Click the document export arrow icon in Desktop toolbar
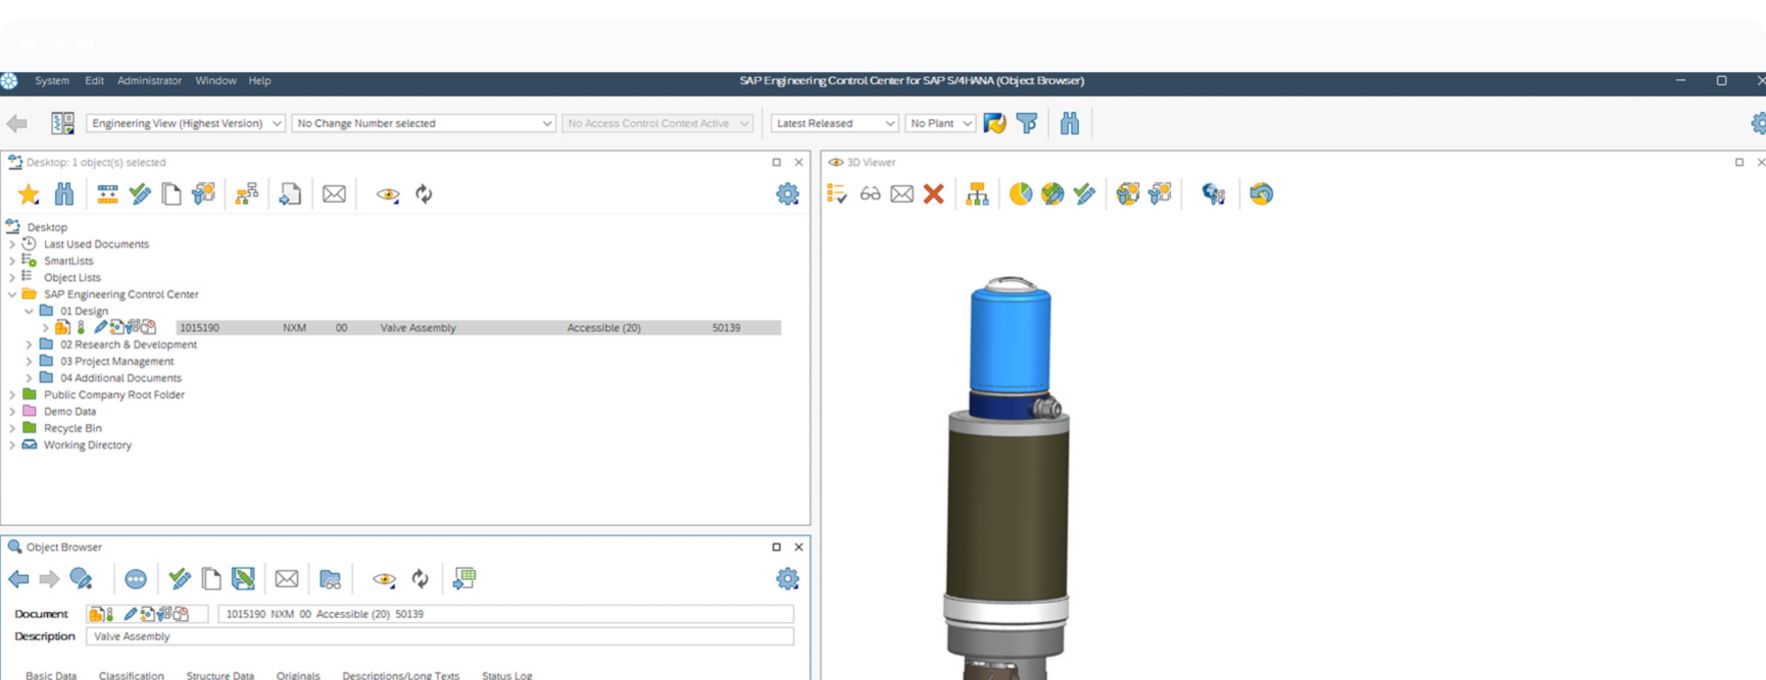Image resolution: width=1766 pixels, height=680 pixels. (290, 194)
